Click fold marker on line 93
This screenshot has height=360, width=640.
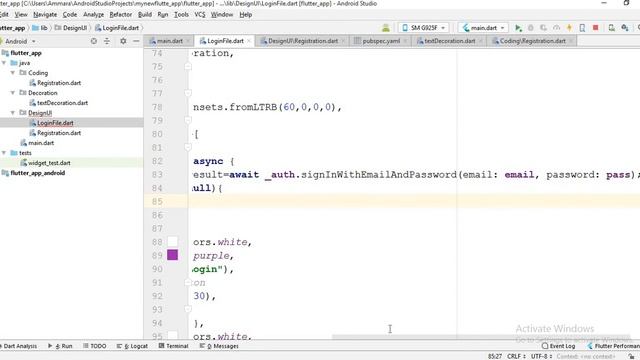[x=188, y=309]
